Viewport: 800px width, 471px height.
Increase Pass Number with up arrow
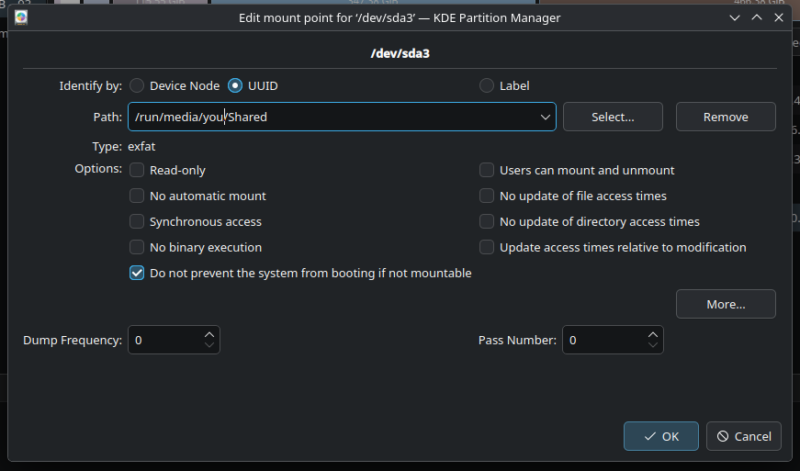(653, 335)
